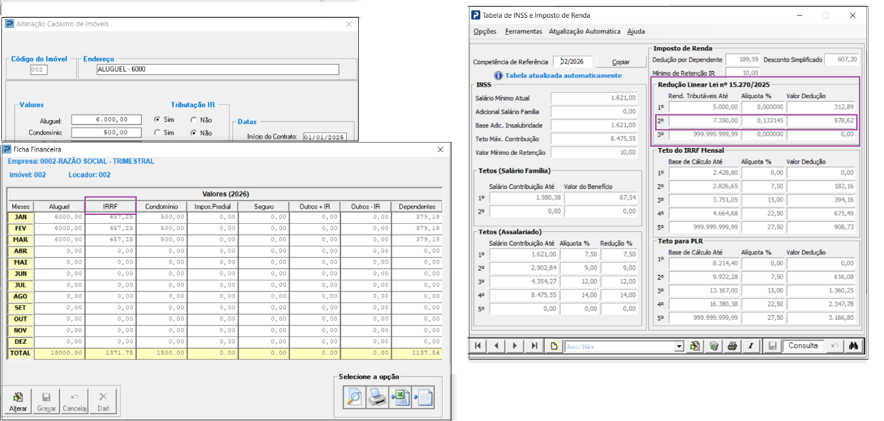Export the ficha to a text document
This screenshot has width=884, height=421.
point(424,398)
